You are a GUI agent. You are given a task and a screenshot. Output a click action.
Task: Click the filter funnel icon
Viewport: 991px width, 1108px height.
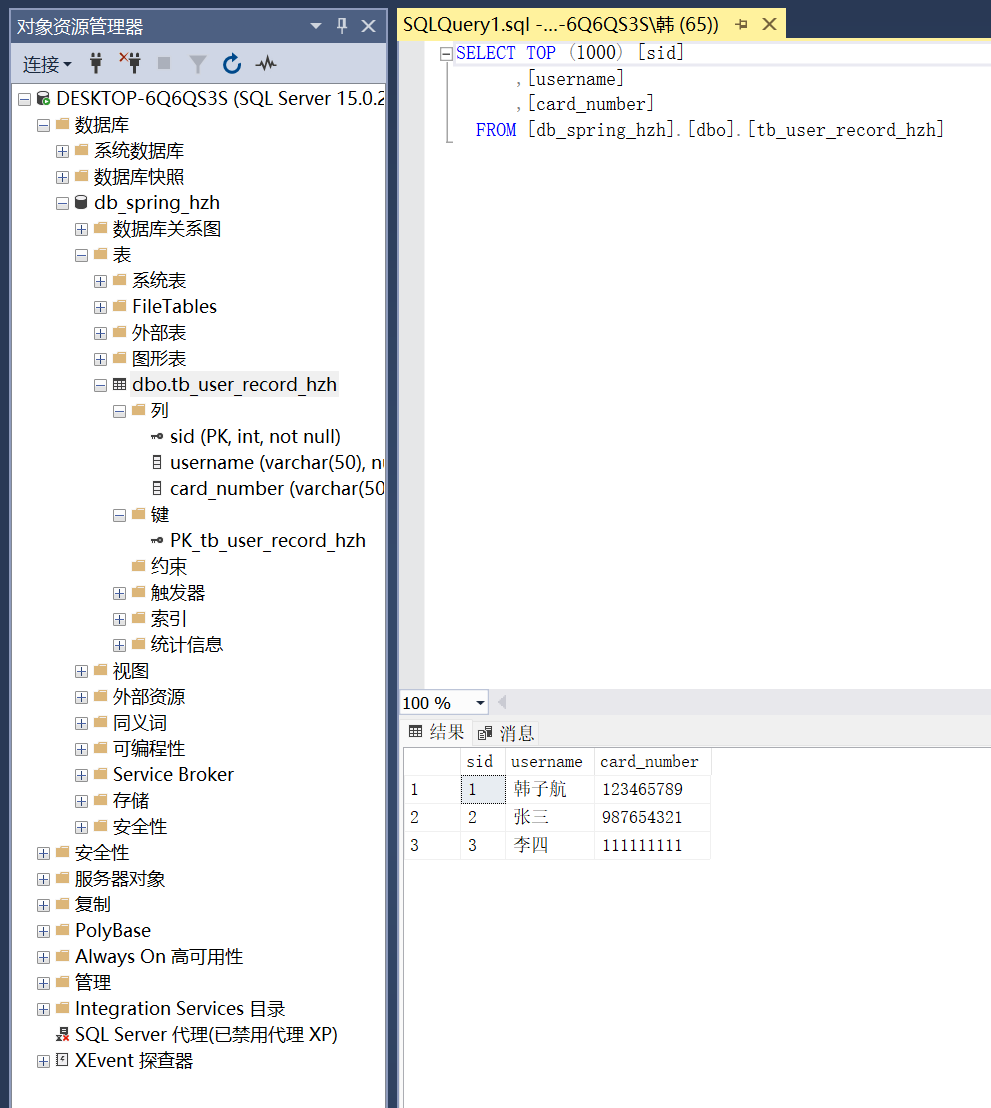[x=198, y=64]
